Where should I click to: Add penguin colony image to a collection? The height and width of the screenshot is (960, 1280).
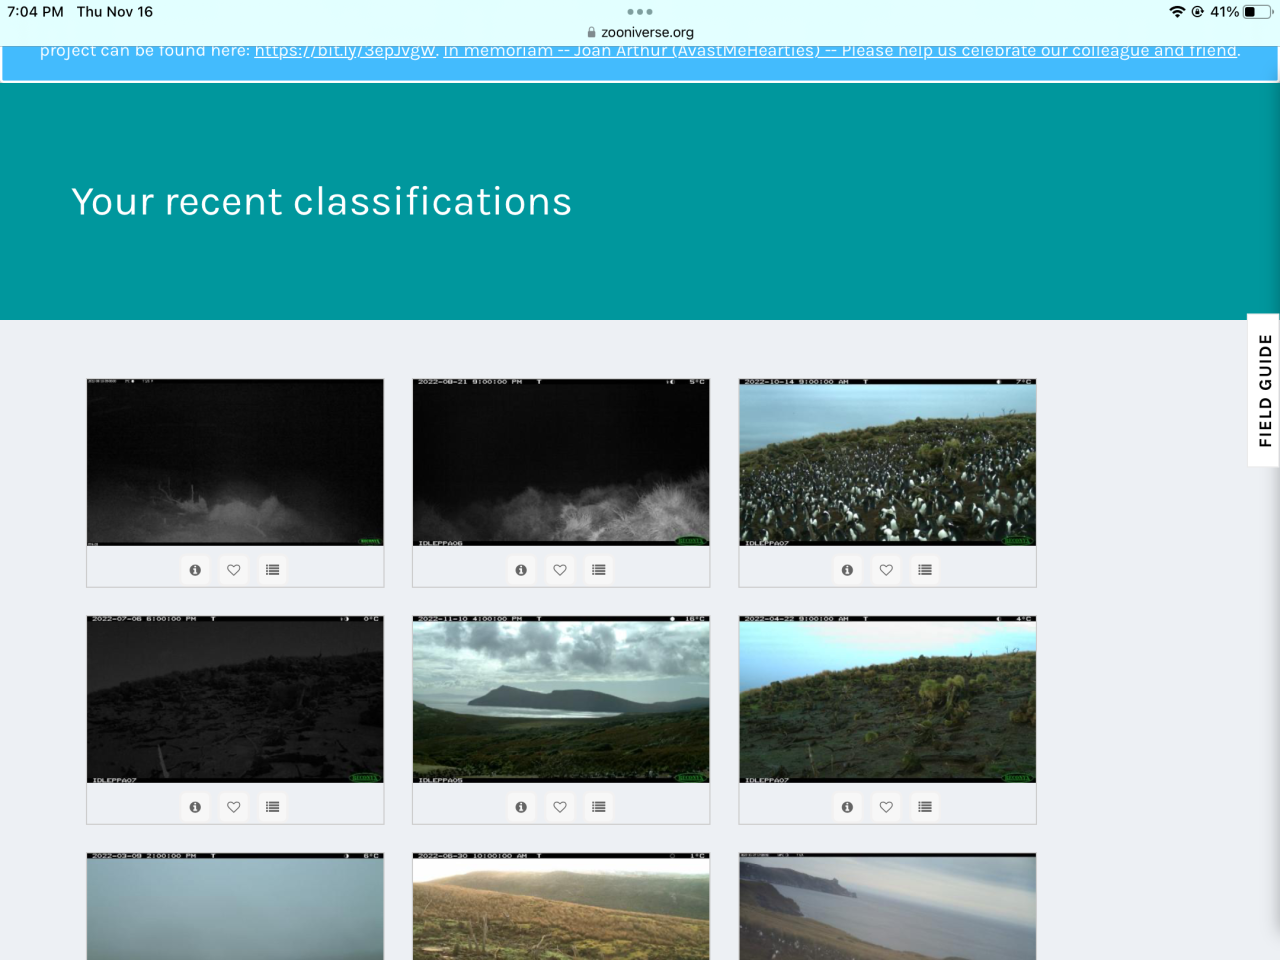click(925, 570)
